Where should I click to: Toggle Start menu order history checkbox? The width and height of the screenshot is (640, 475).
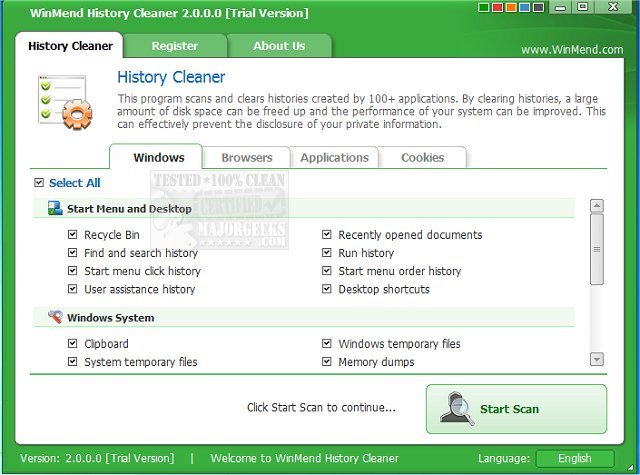tap(327, 271)
